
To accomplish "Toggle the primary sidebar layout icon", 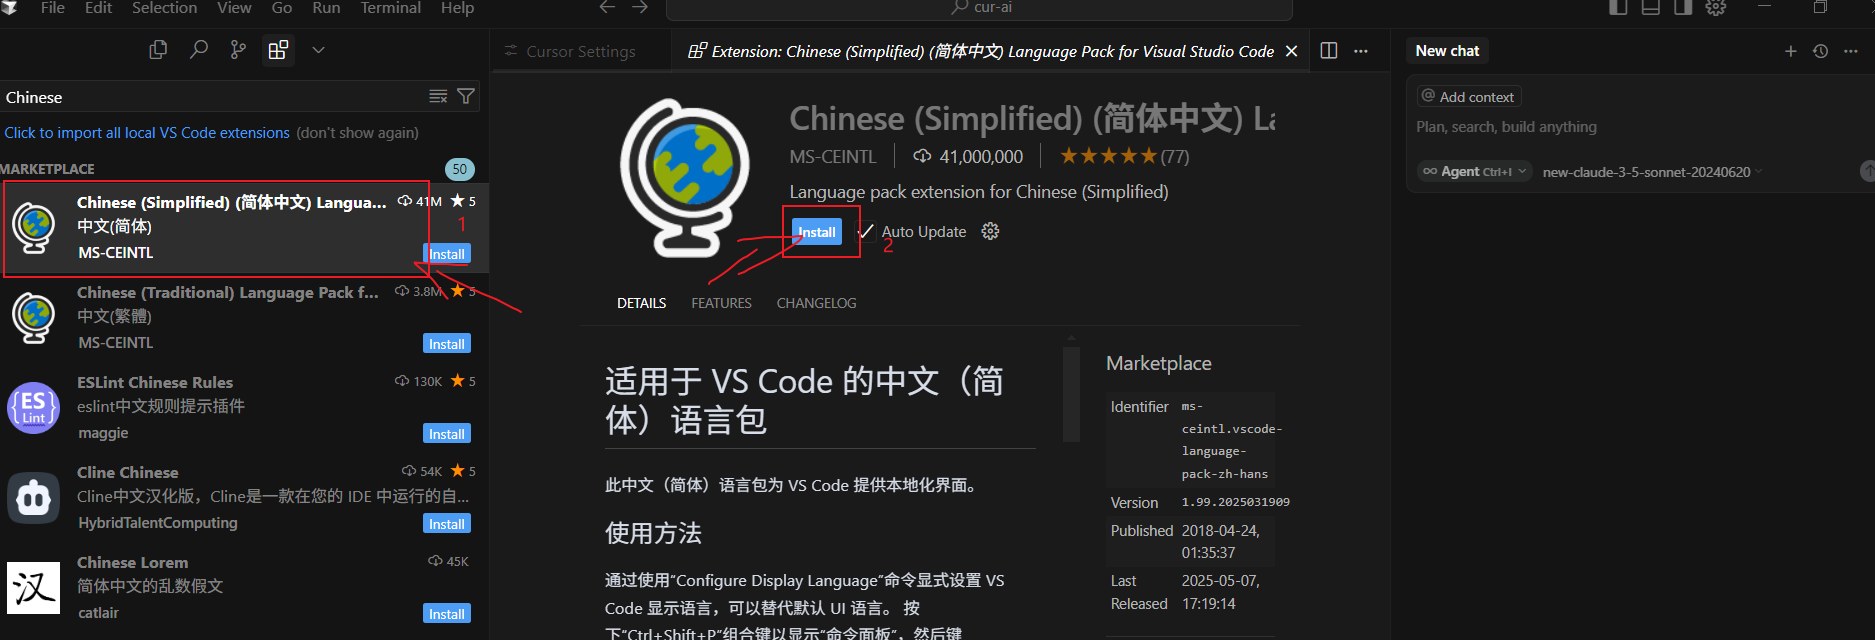I will [x=1618, y=7].
